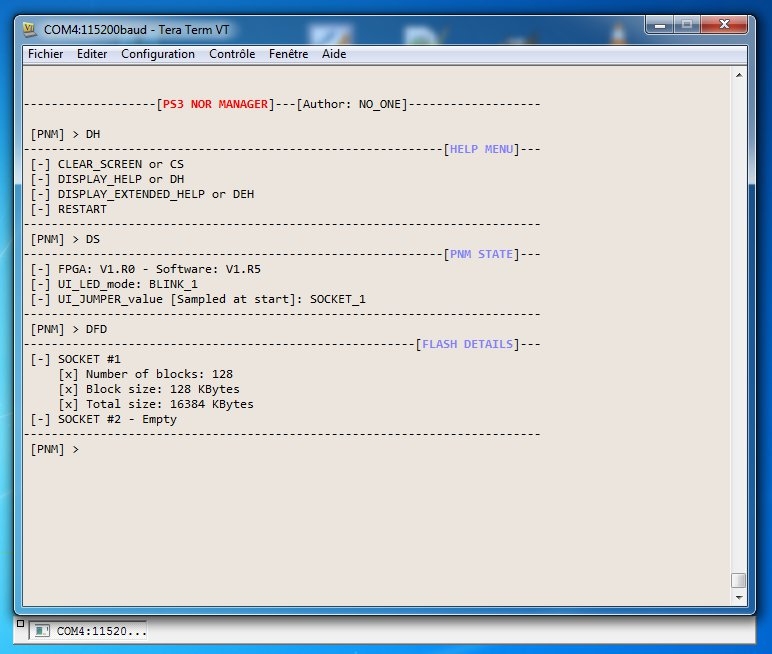Click the scrollbar up arrow
Image resolution: width=772 pixels, height=654 pixels.
(x=739, y=75)
